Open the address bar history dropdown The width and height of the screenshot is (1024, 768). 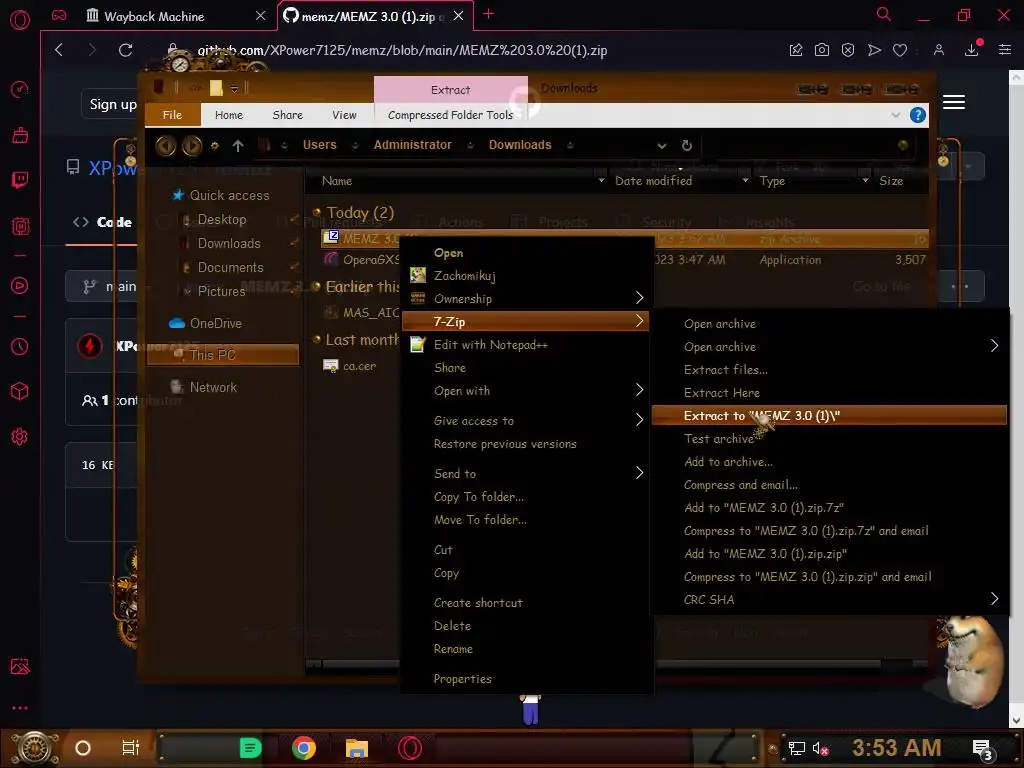662,146
